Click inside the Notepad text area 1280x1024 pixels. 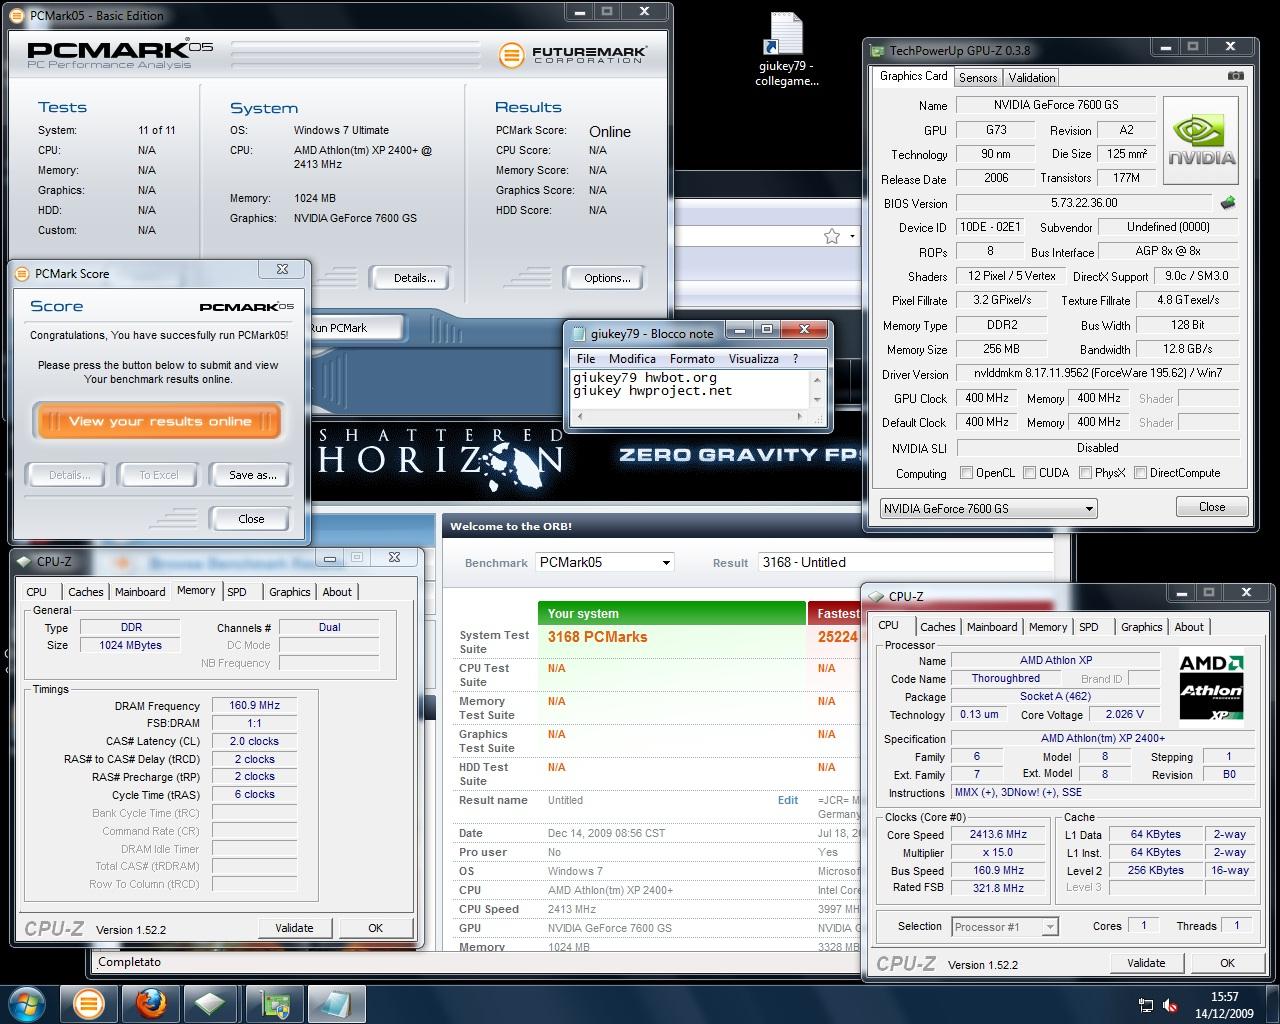[x=690, y=390]
